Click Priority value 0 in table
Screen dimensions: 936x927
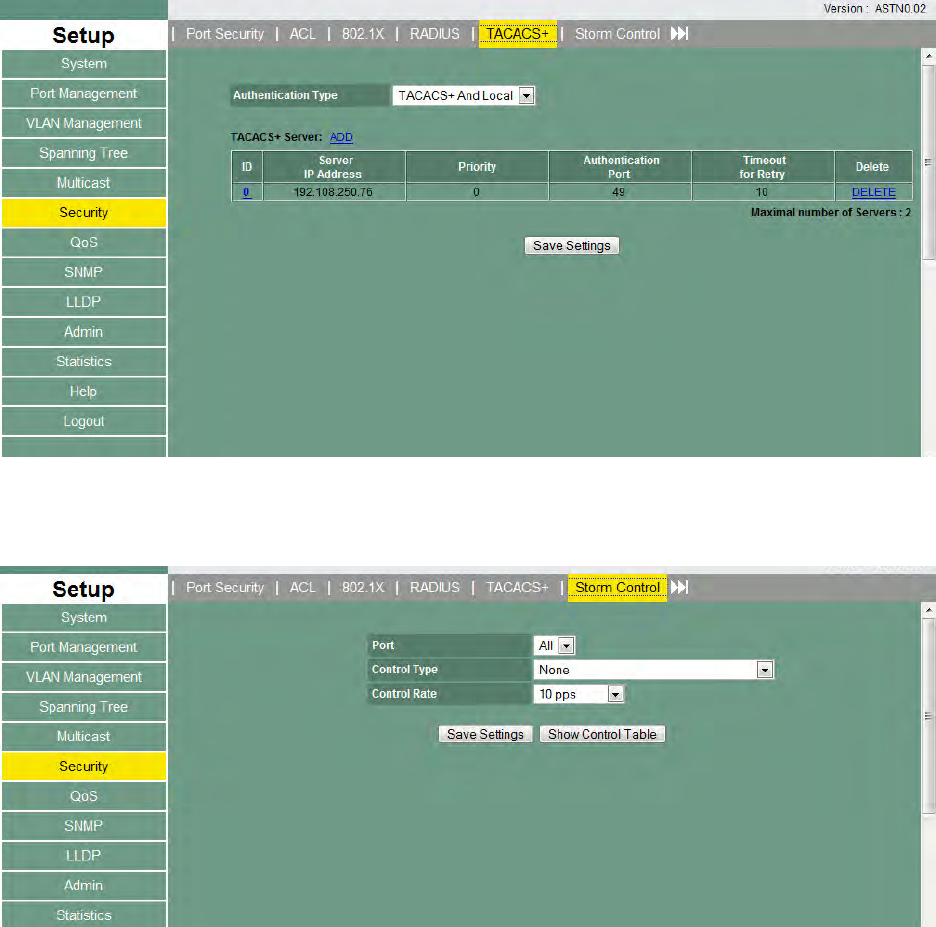pyautogui.click(x=476, y=192)
